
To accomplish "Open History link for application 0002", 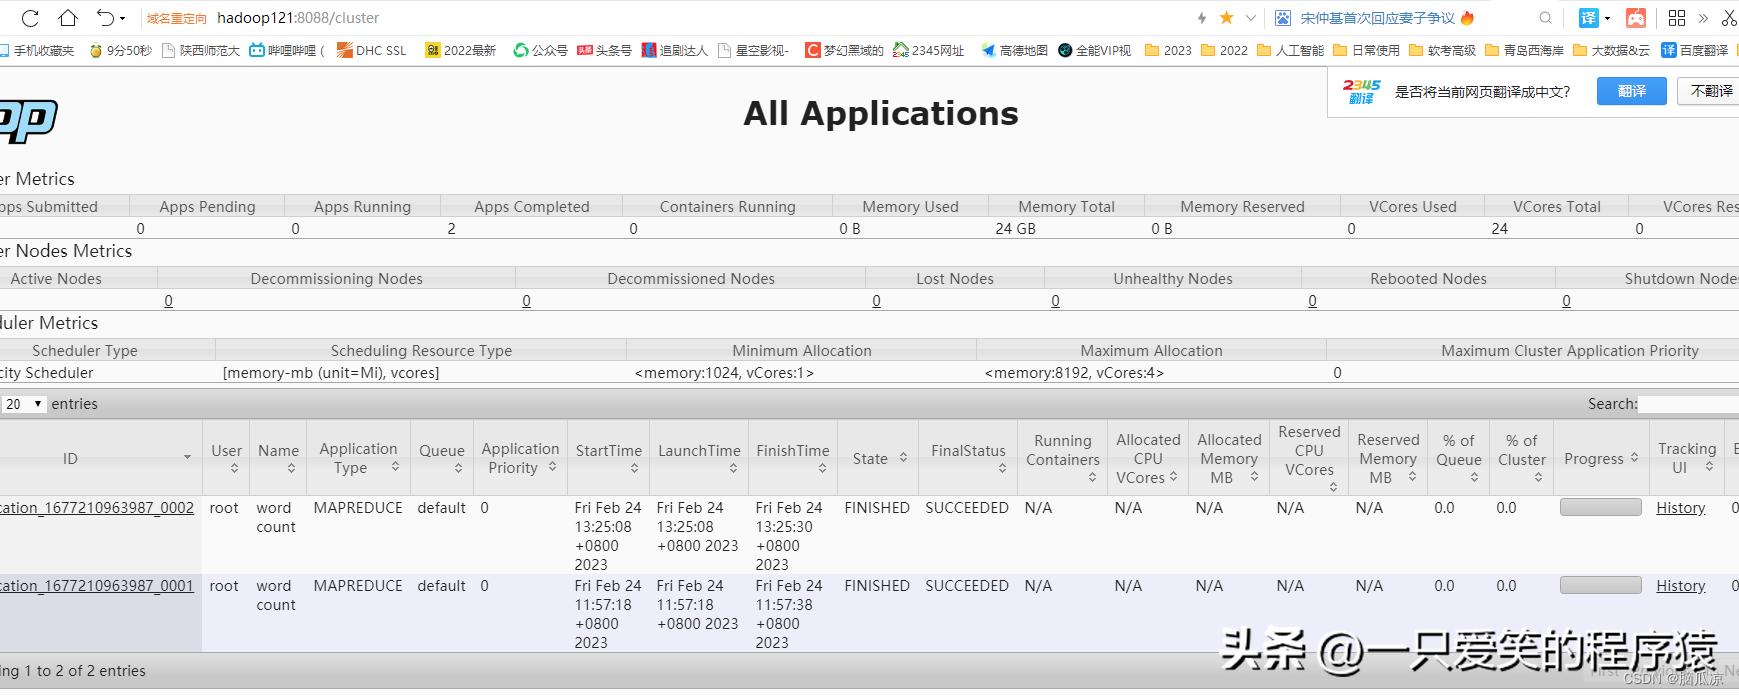I will click(1680, 508).
